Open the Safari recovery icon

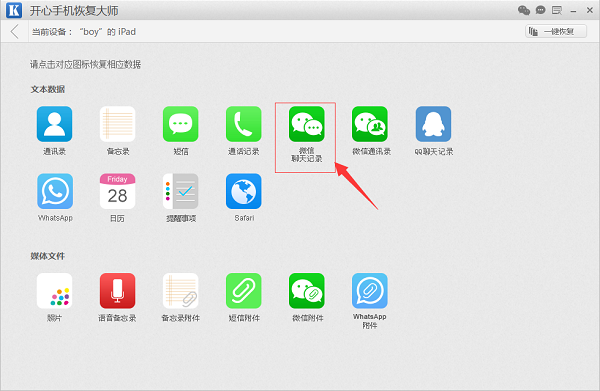[244, 191]
